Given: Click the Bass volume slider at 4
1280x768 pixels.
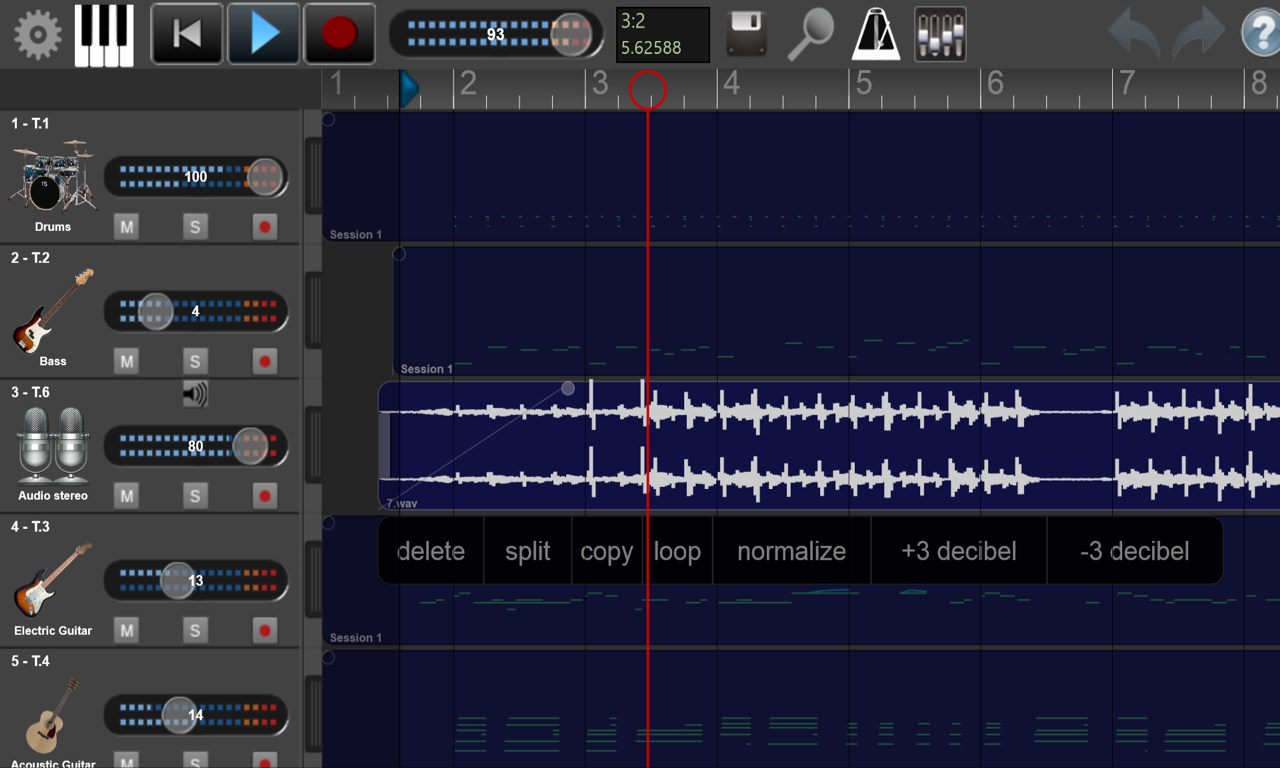Looking at the screenshot, I should click(x=196, y=311).
